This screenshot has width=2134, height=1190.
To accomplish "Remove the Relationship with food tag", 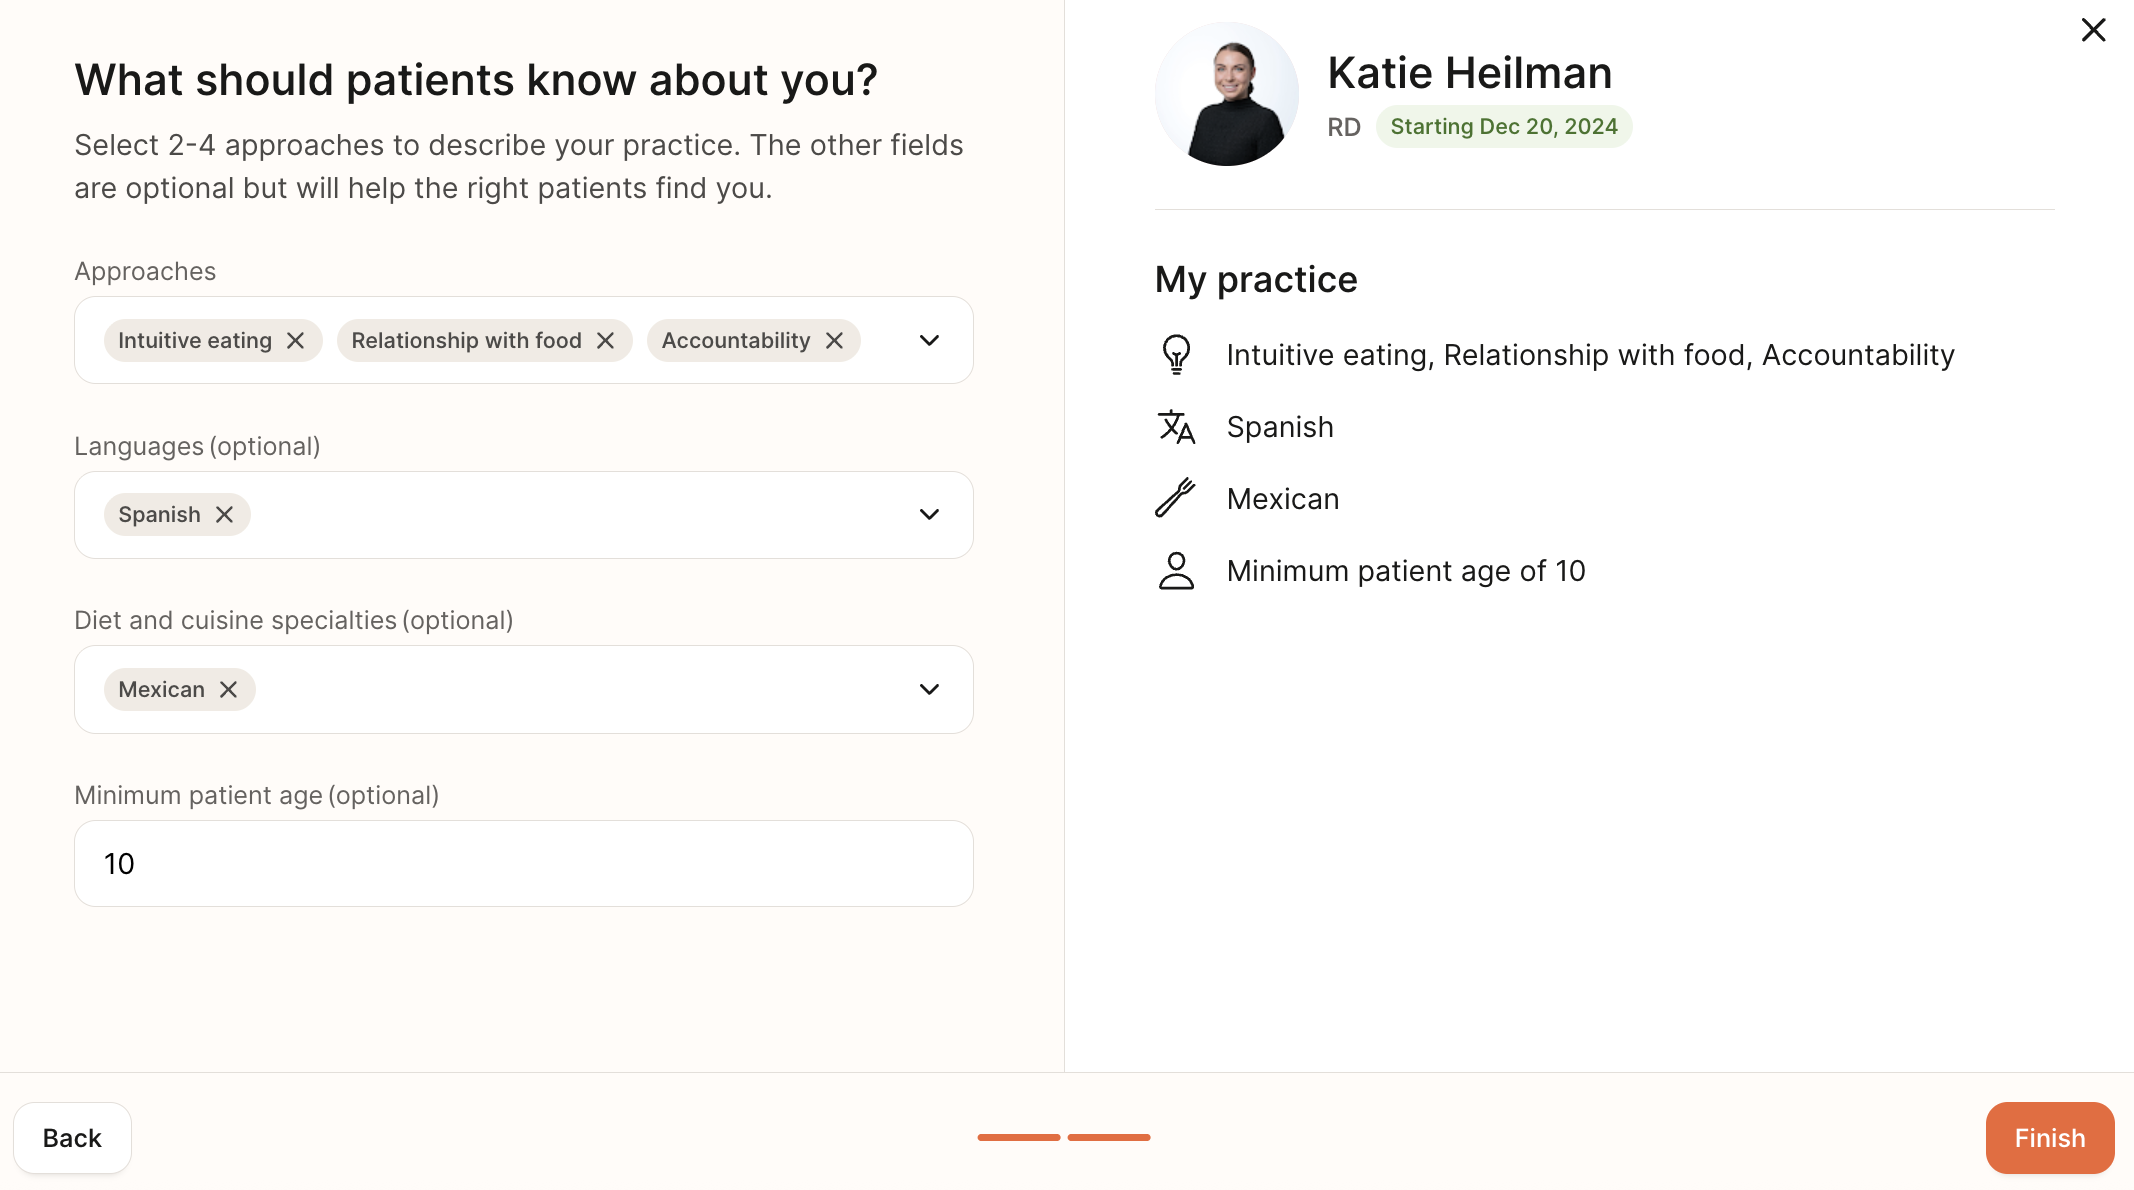I will click(605, 341).
